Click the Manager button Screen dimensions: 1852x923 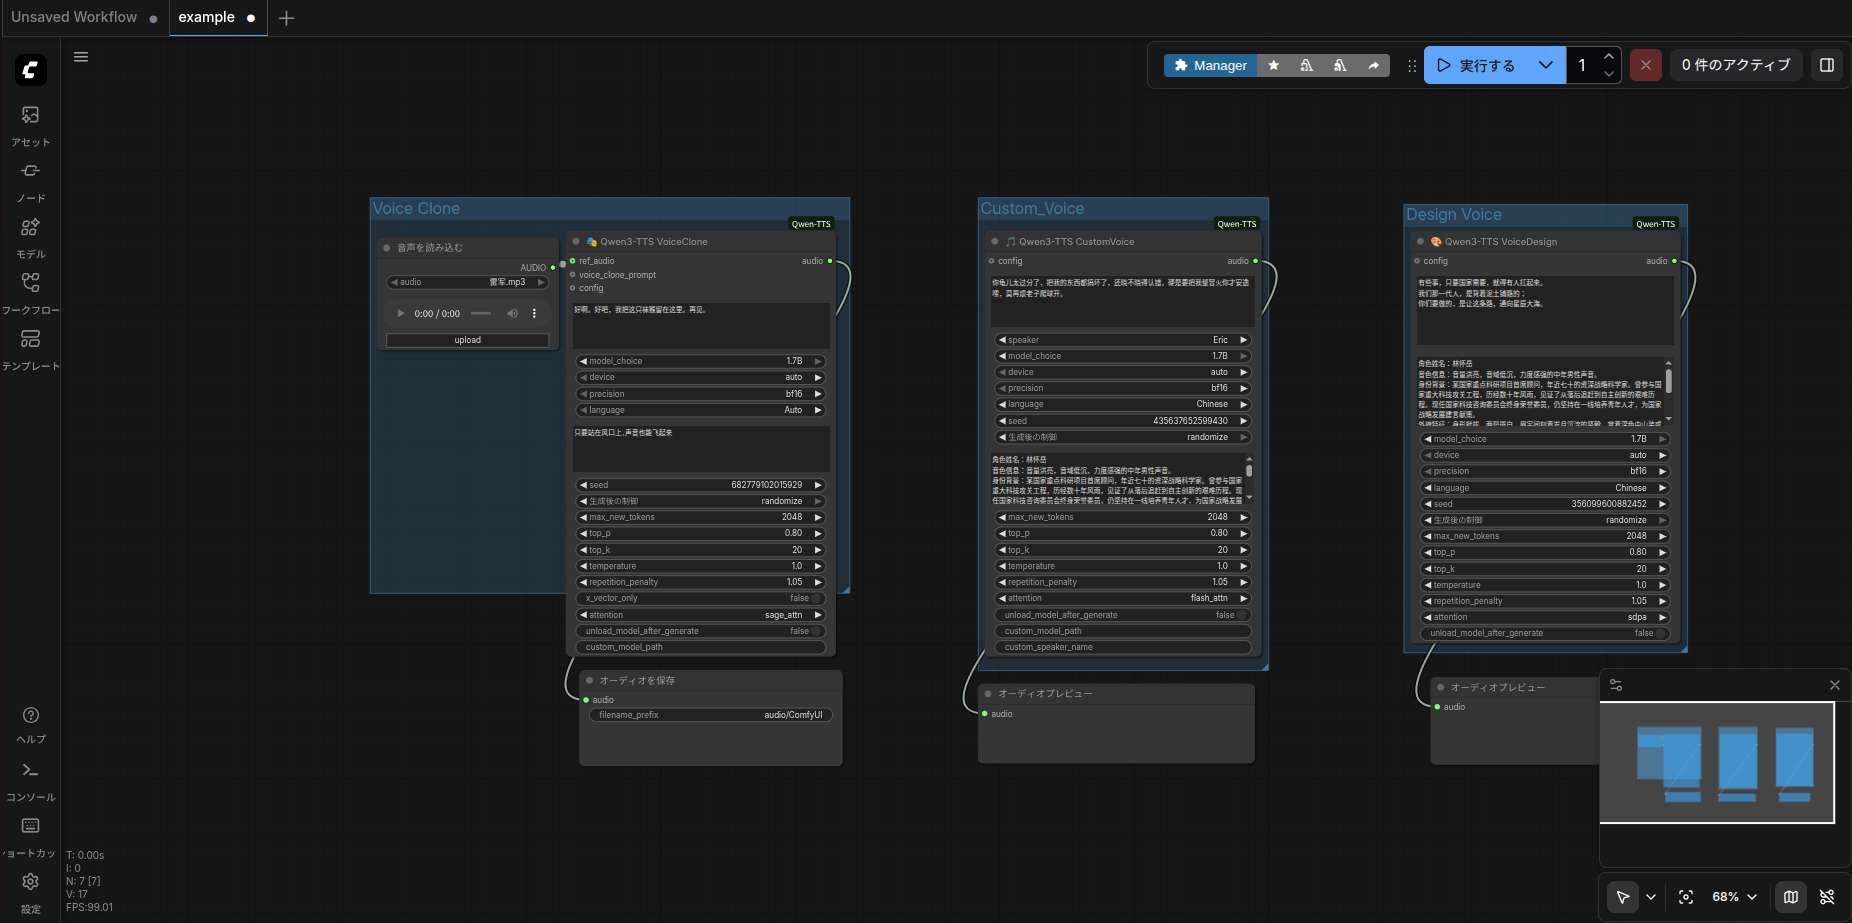1210,65
